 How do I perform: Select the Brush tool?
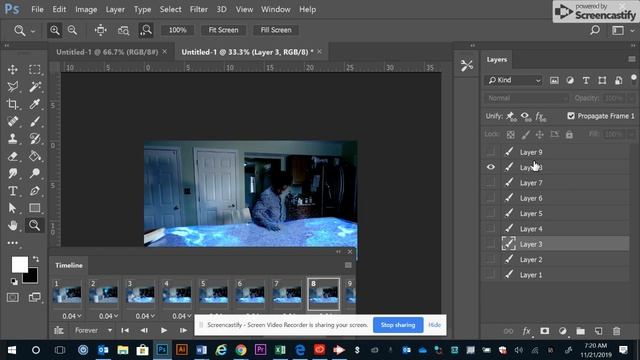point(34,122)
